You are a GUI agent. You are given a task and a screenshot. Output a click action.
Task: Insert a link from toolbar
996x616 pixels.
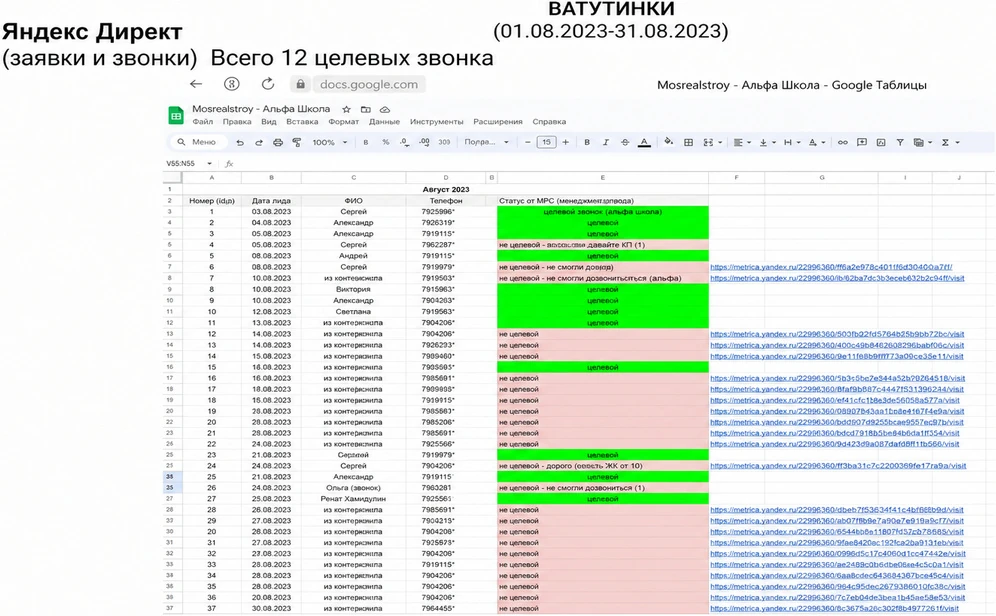point(842,142)
